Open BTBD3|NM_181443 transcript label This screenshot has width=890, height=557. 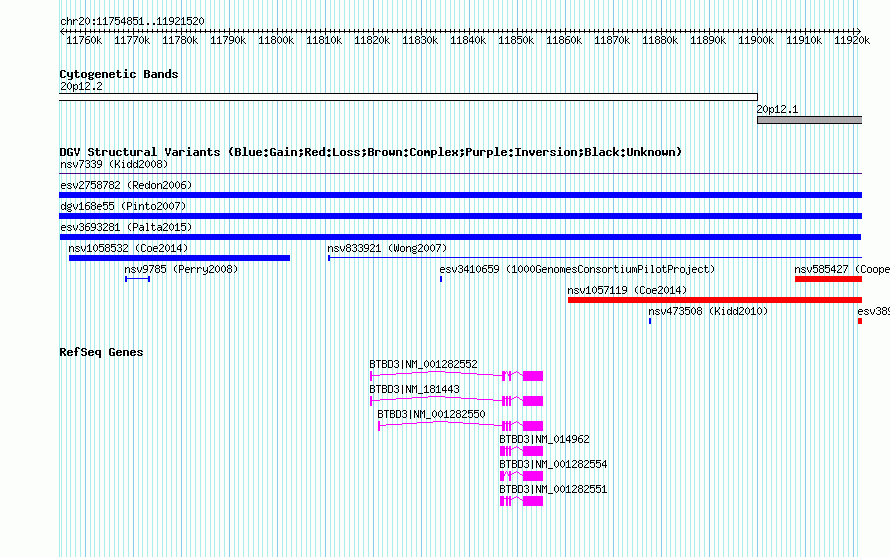pyautogui.click(x=414, y=389)
